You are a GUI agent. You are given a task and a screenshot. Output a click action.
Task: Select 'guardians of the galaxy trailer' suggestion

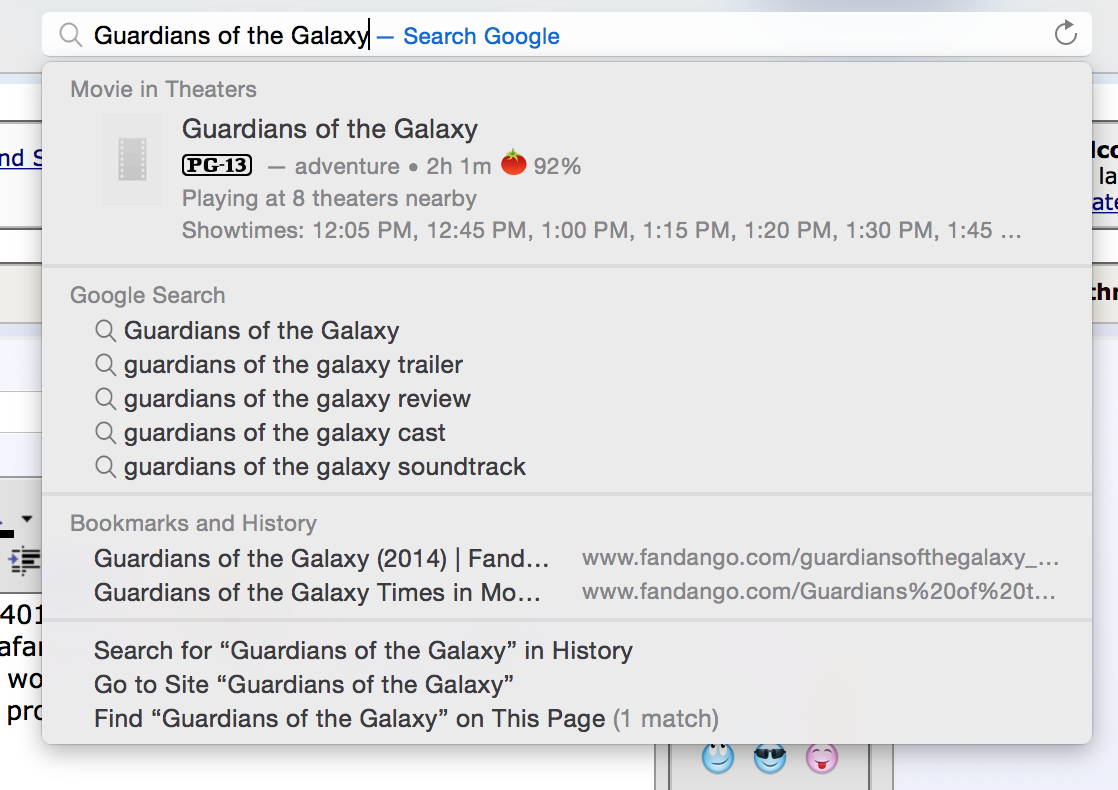click(x=293, y=365)
